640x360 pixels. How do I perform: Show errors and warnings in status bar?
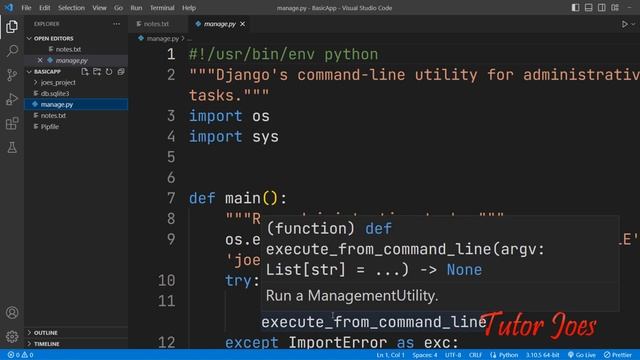[20, 355]
